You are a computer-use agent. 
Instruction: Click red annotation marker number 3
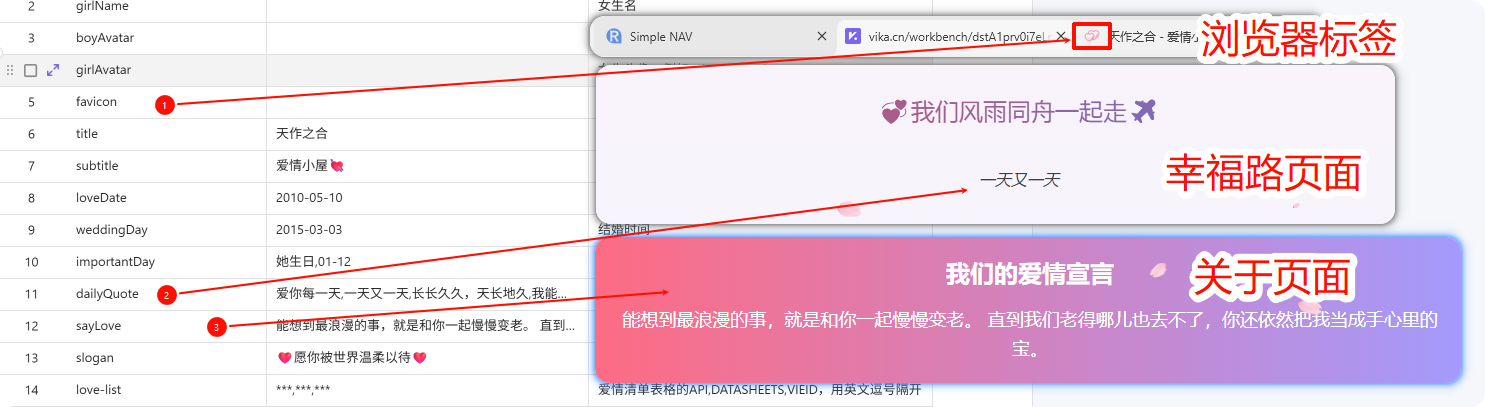(217, 326)
